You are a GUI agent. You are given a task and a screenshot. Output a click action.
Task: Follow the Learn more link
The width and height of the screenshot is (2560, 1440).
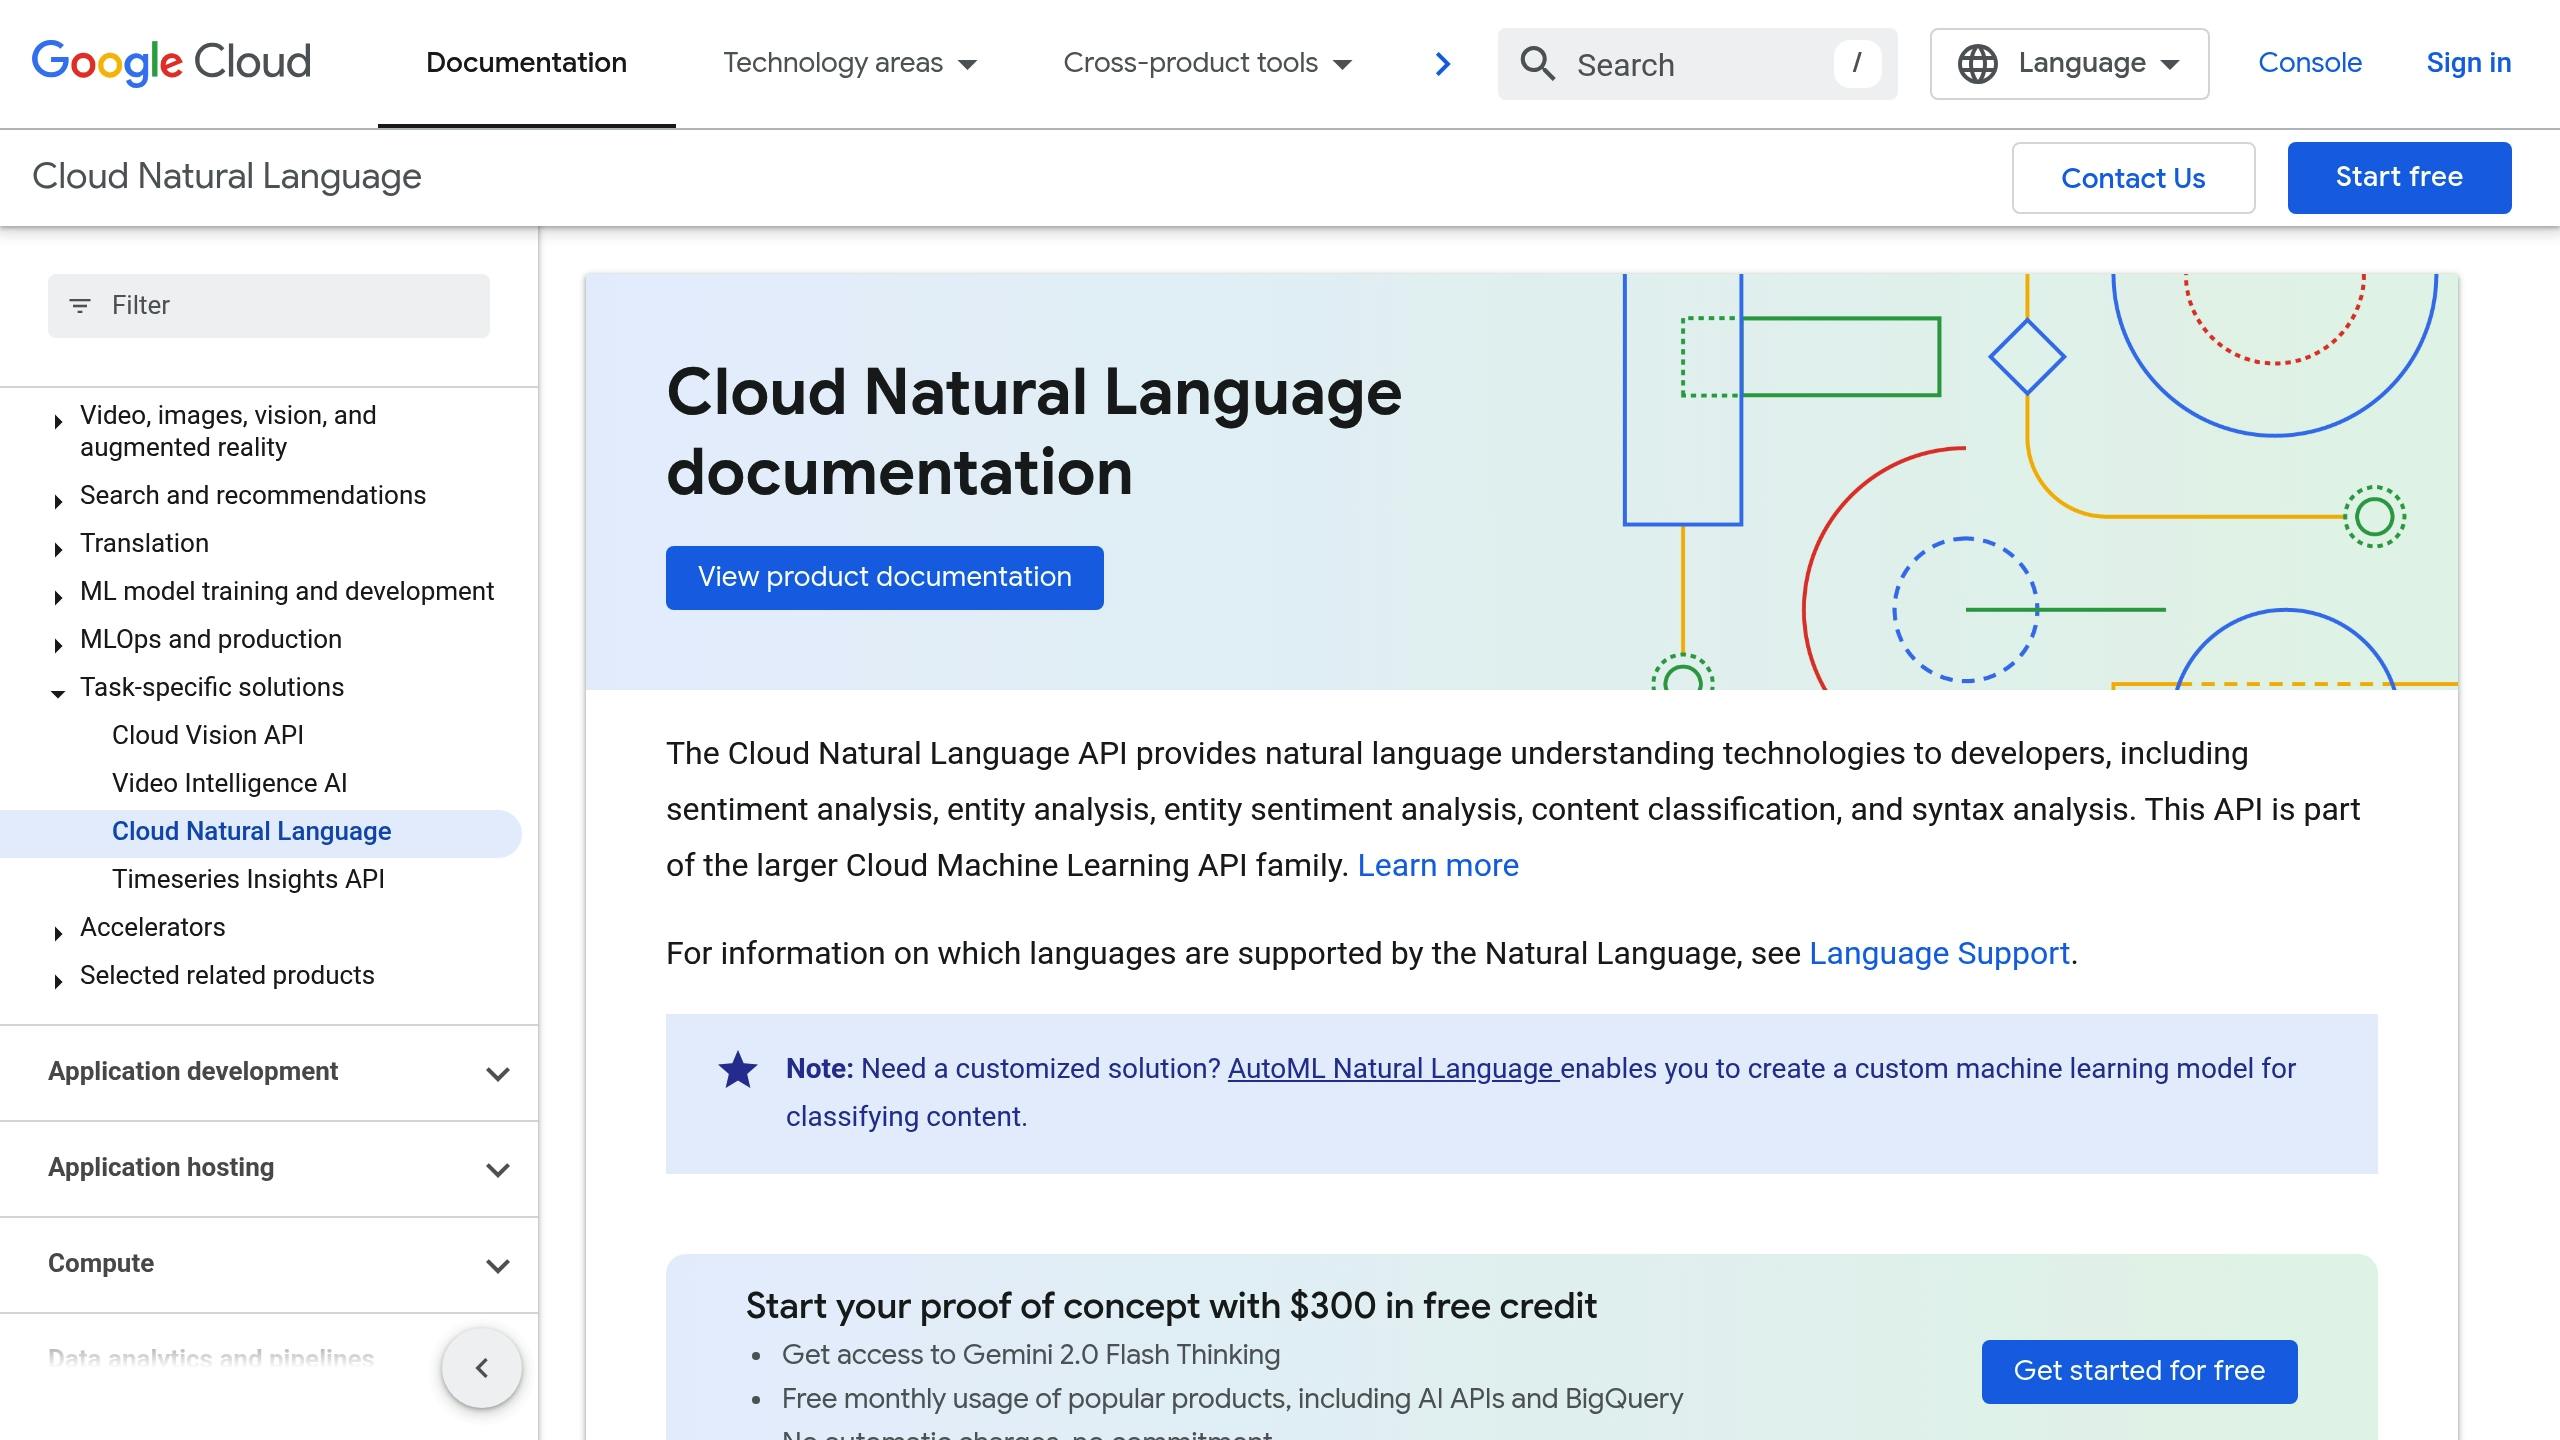(x=1438, y=866)
